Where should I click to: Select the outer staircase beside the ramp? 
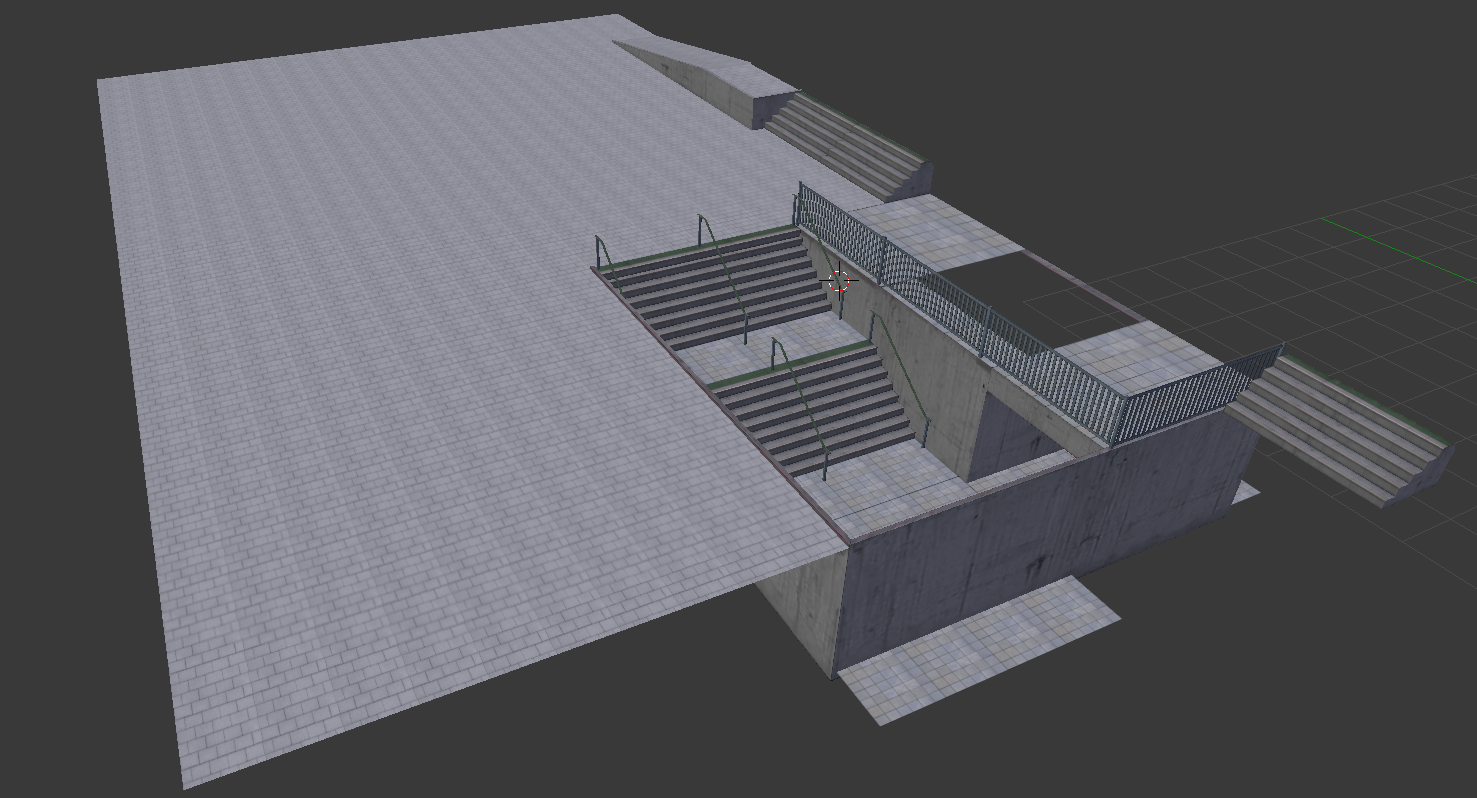pos(850,144)
